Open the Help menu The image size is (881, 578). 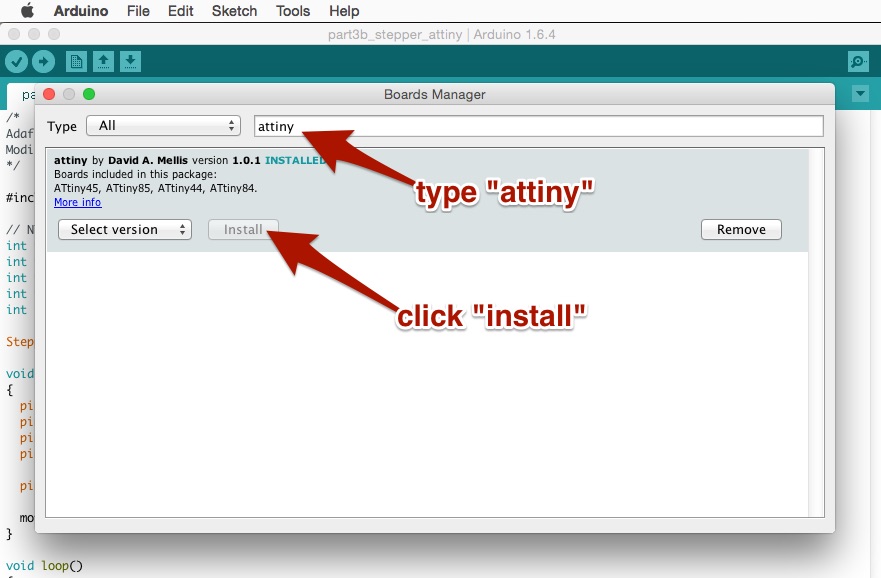344,11
